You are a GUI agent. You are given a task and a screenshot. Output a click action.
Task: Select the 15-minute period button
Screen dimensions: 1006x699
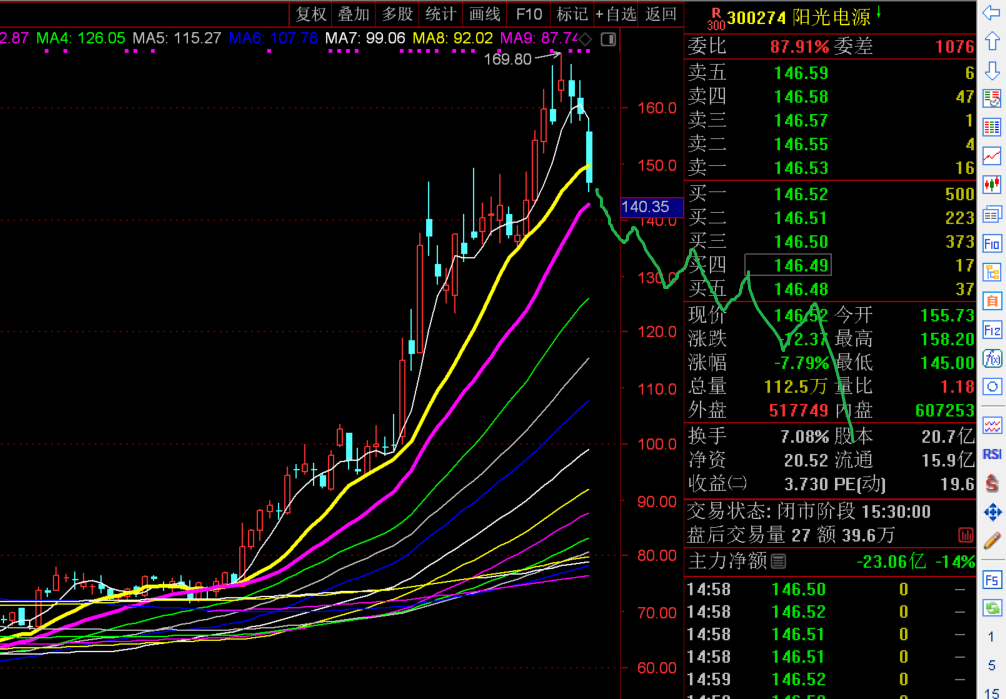point(992,693)
